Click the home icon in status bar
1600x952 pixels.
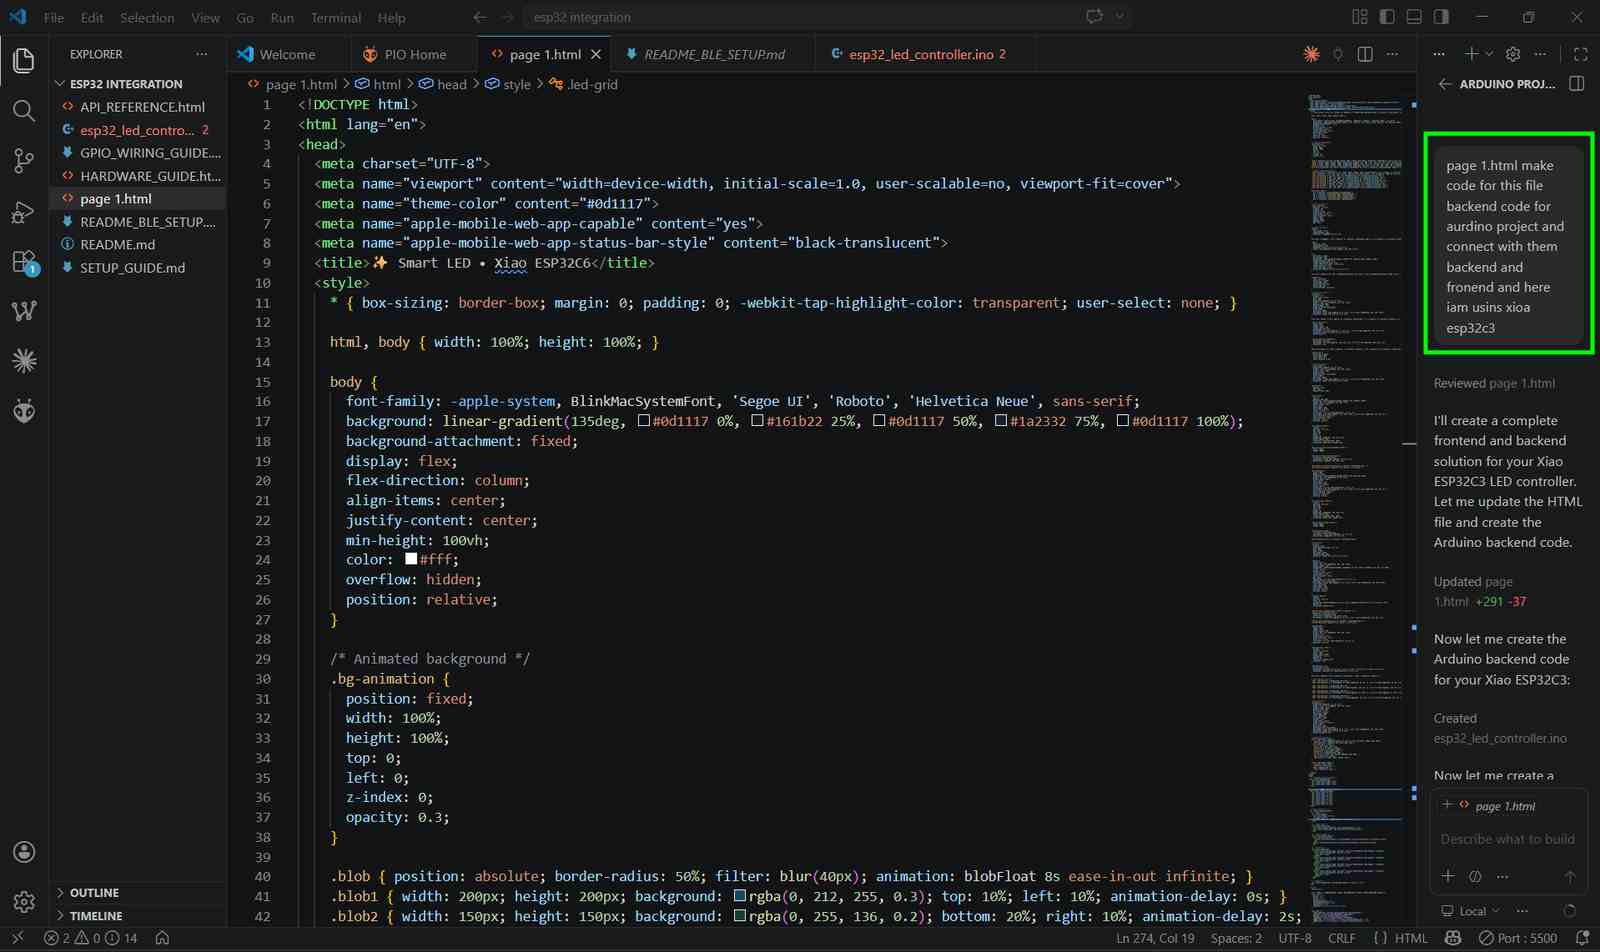click(162, 938)
